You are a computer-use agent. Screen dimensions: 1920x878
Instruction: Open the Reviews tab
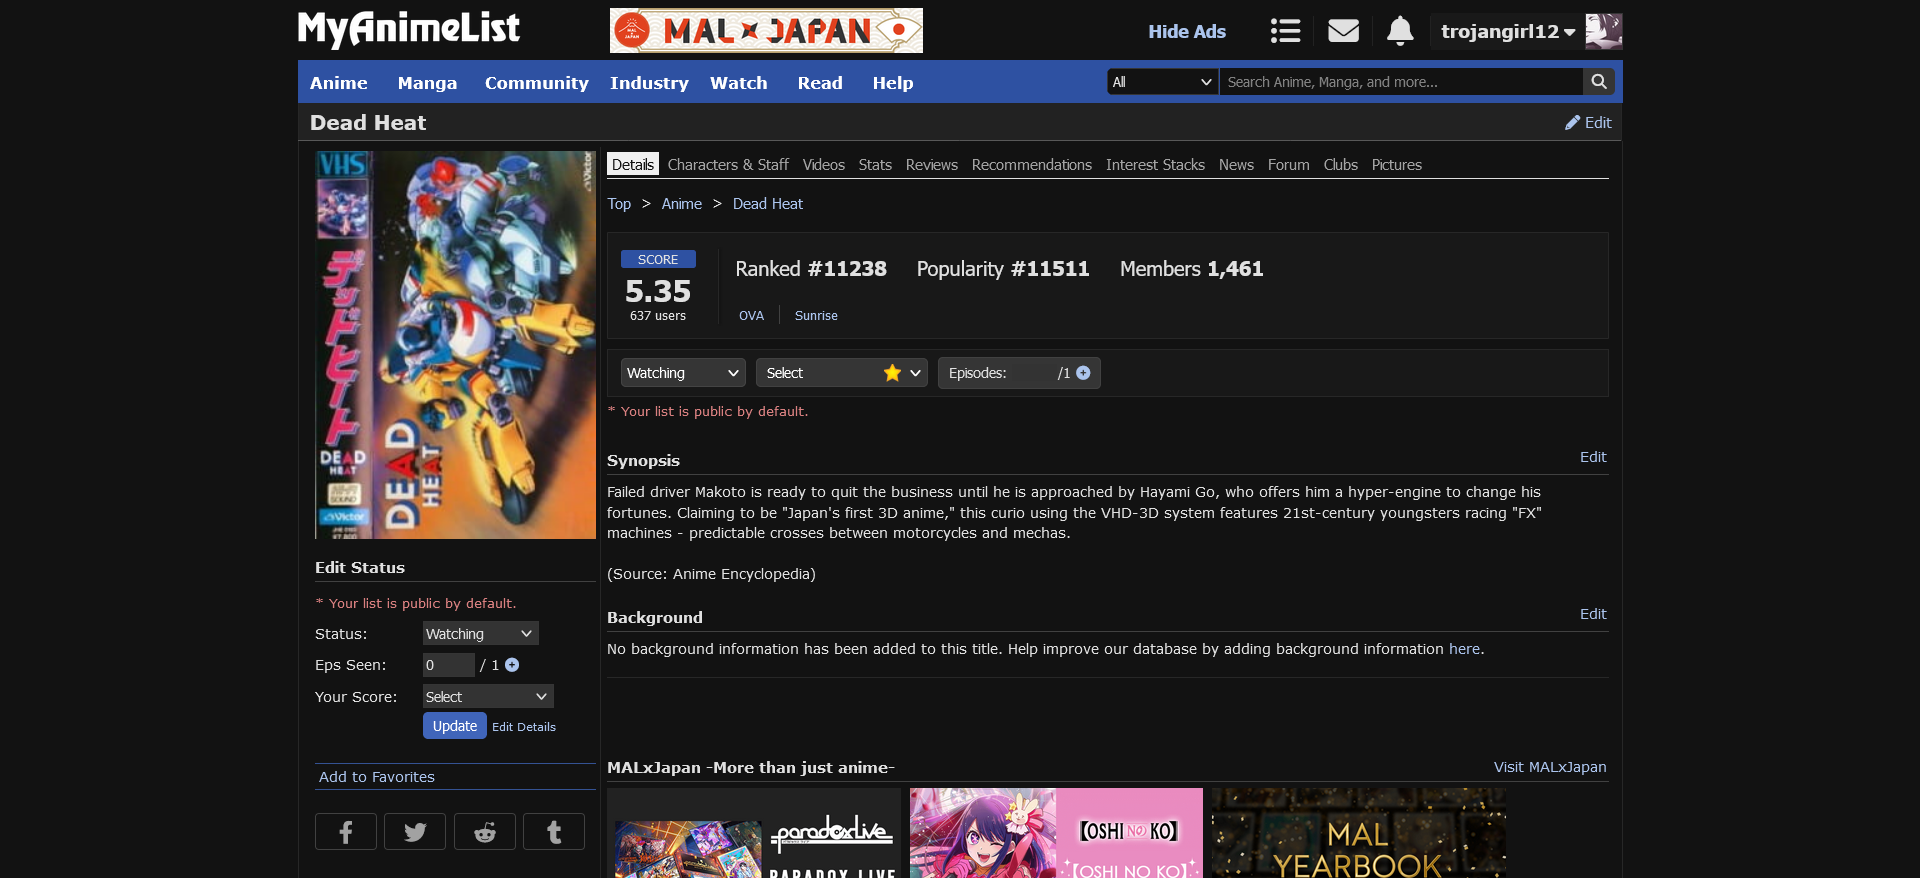coord(931,165)
